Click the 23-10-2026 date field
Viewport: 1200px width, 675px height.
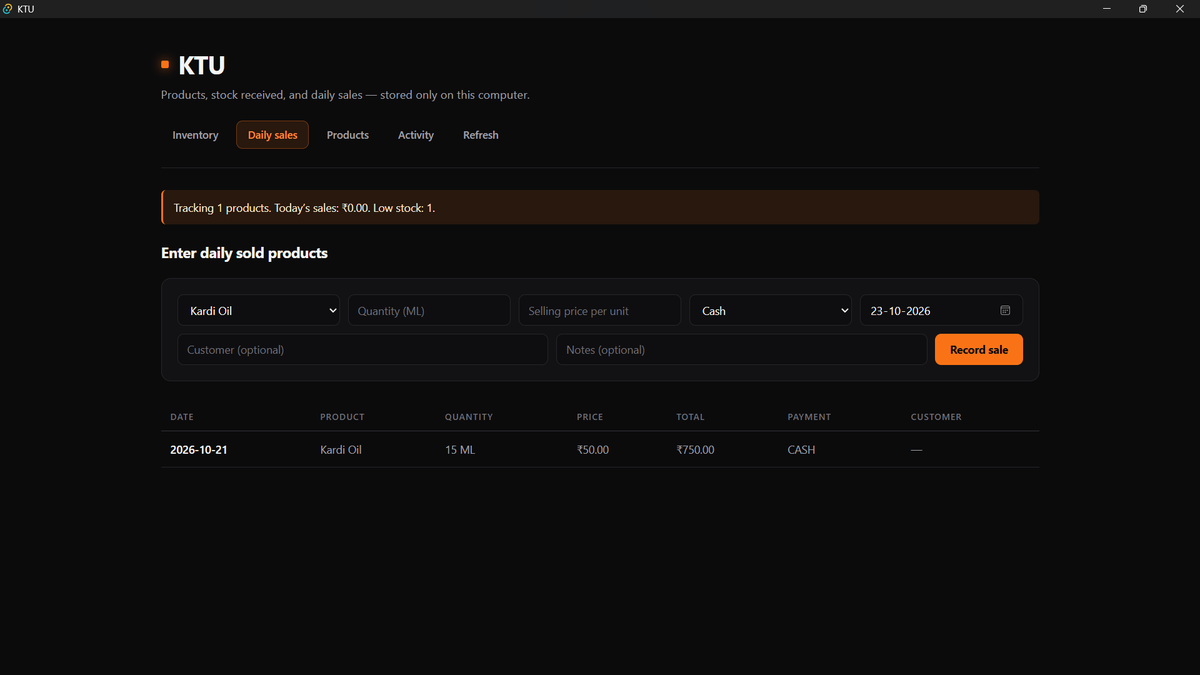941,310
